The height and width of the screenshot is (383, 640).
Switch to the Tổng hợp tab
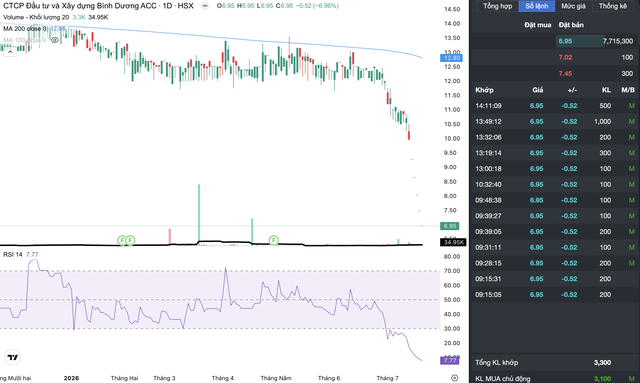(497, 6)
